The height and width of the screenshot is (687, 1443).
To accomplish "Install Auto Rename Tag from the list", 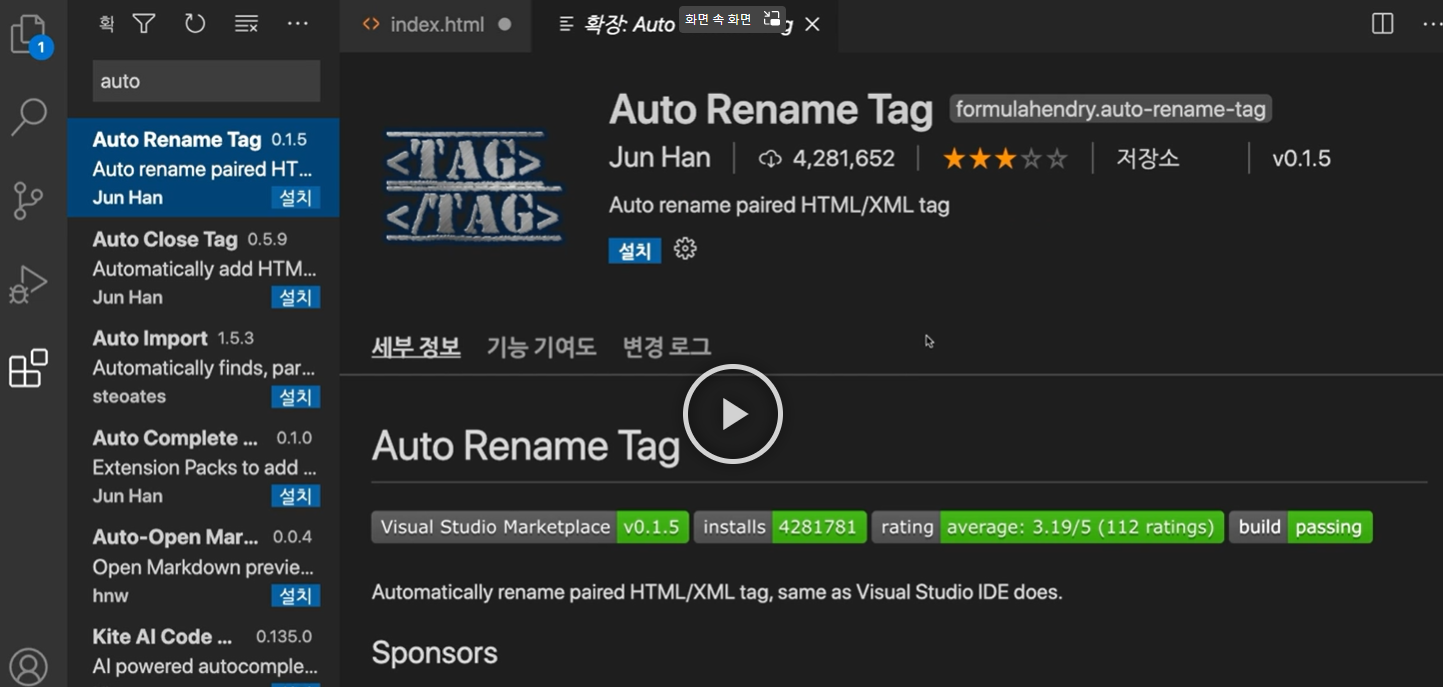I will (x=296, y=198).
